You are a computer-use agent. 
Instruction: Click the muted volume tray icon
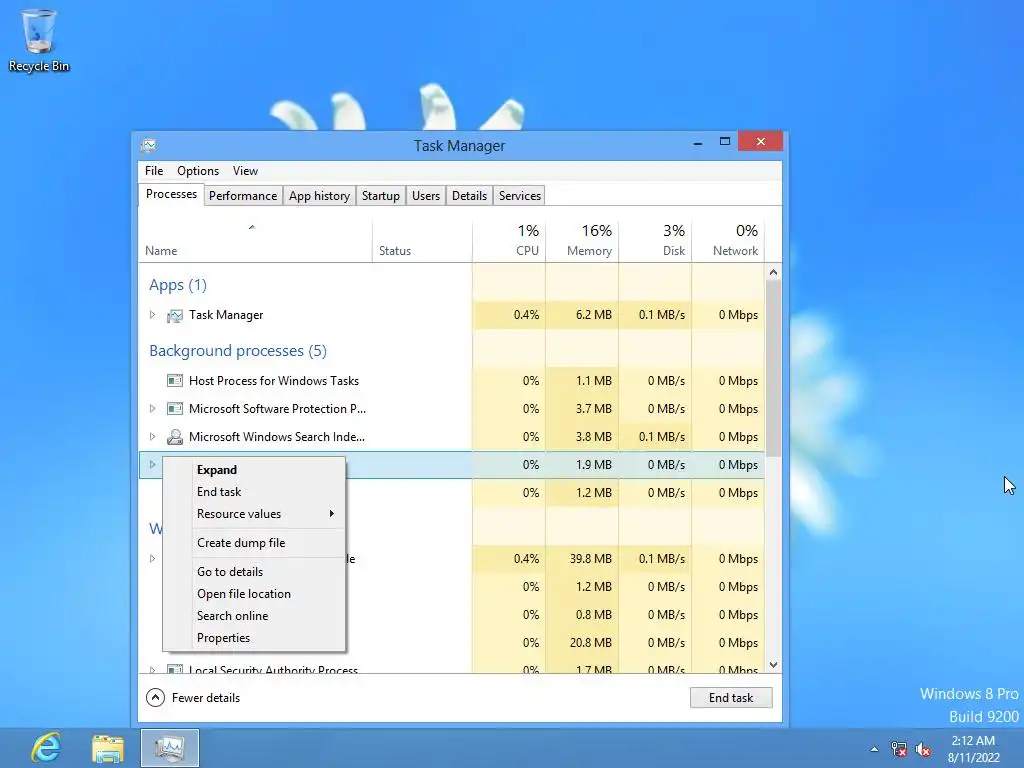(x=923, y=749)
